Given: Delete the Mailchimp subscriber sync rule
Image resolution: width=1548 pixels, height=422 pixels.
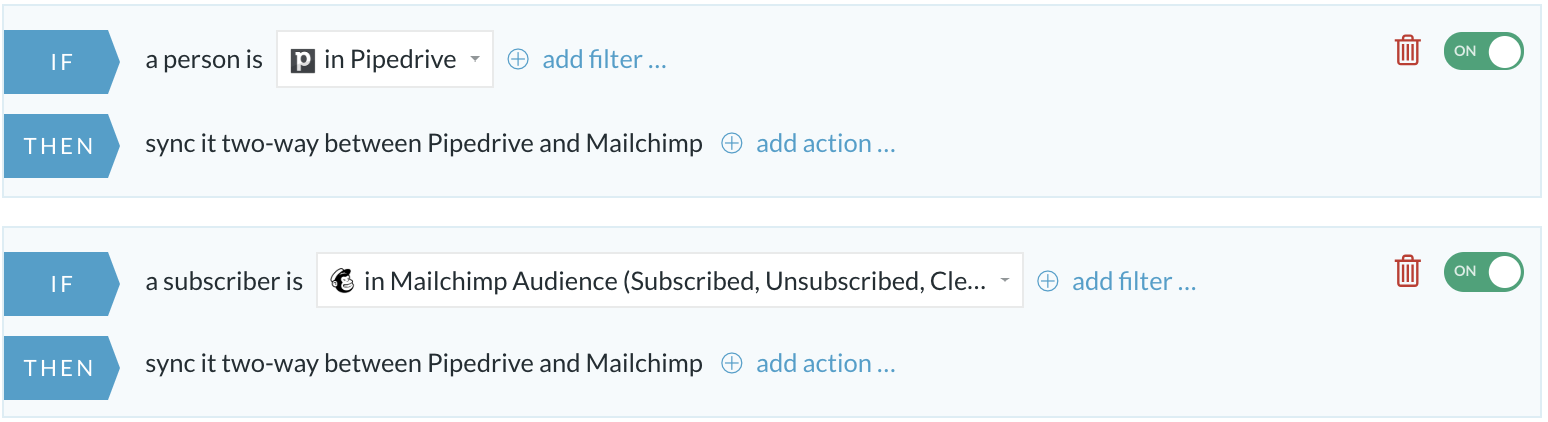Looking at the screenshot, I should [x=1407, y=271].
